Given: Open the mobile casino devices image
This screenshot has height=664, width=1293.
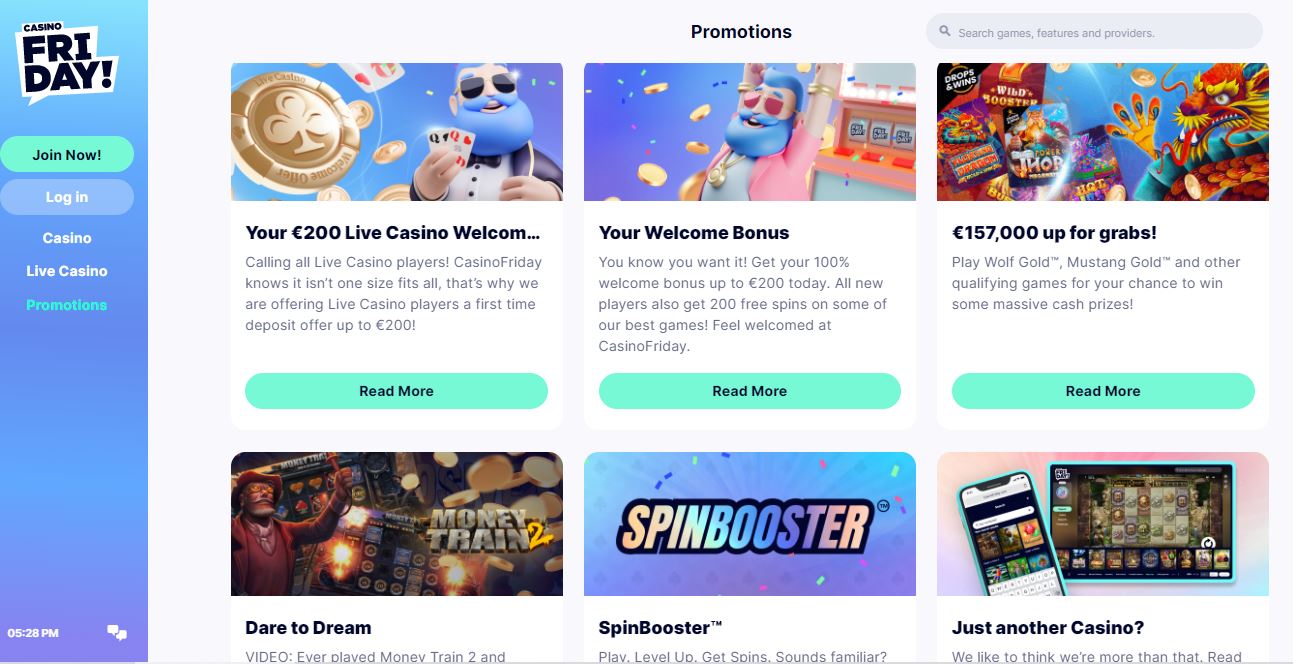Looking at the screenshot, I should pos(1103,524).
